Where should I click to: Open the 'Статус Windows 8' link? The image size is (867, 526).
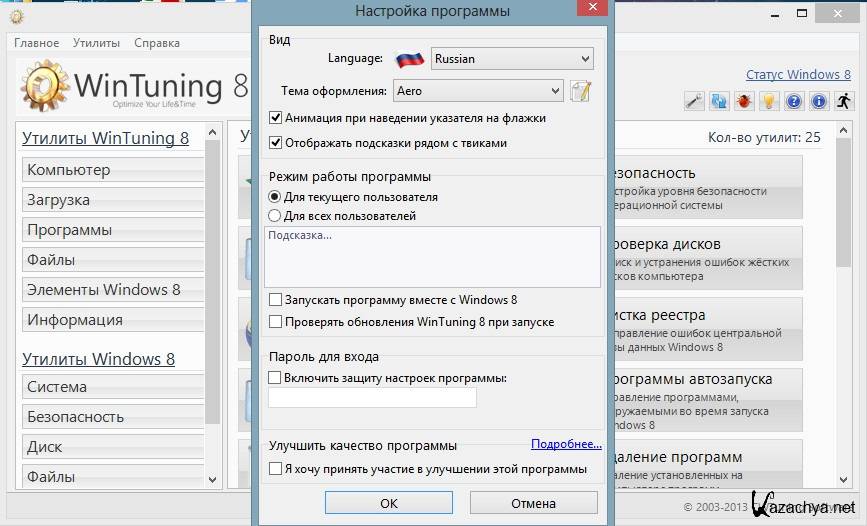(798, 75)
